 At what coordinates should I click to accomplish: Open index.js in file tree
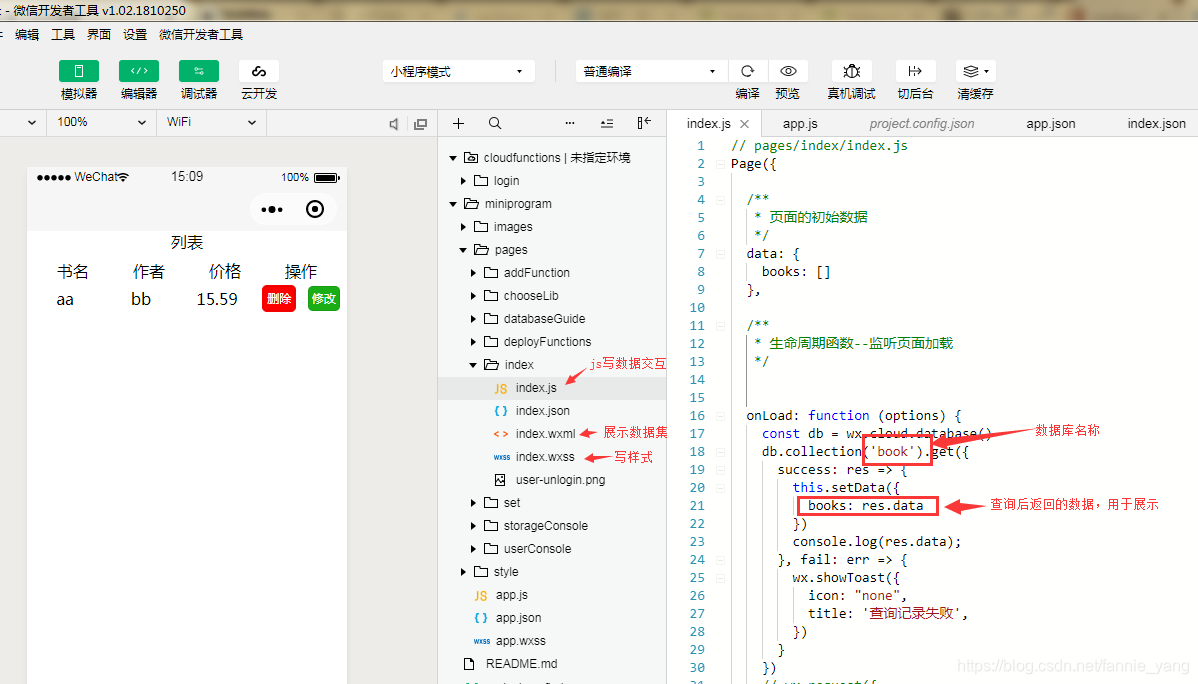click(x=552, y=388)
